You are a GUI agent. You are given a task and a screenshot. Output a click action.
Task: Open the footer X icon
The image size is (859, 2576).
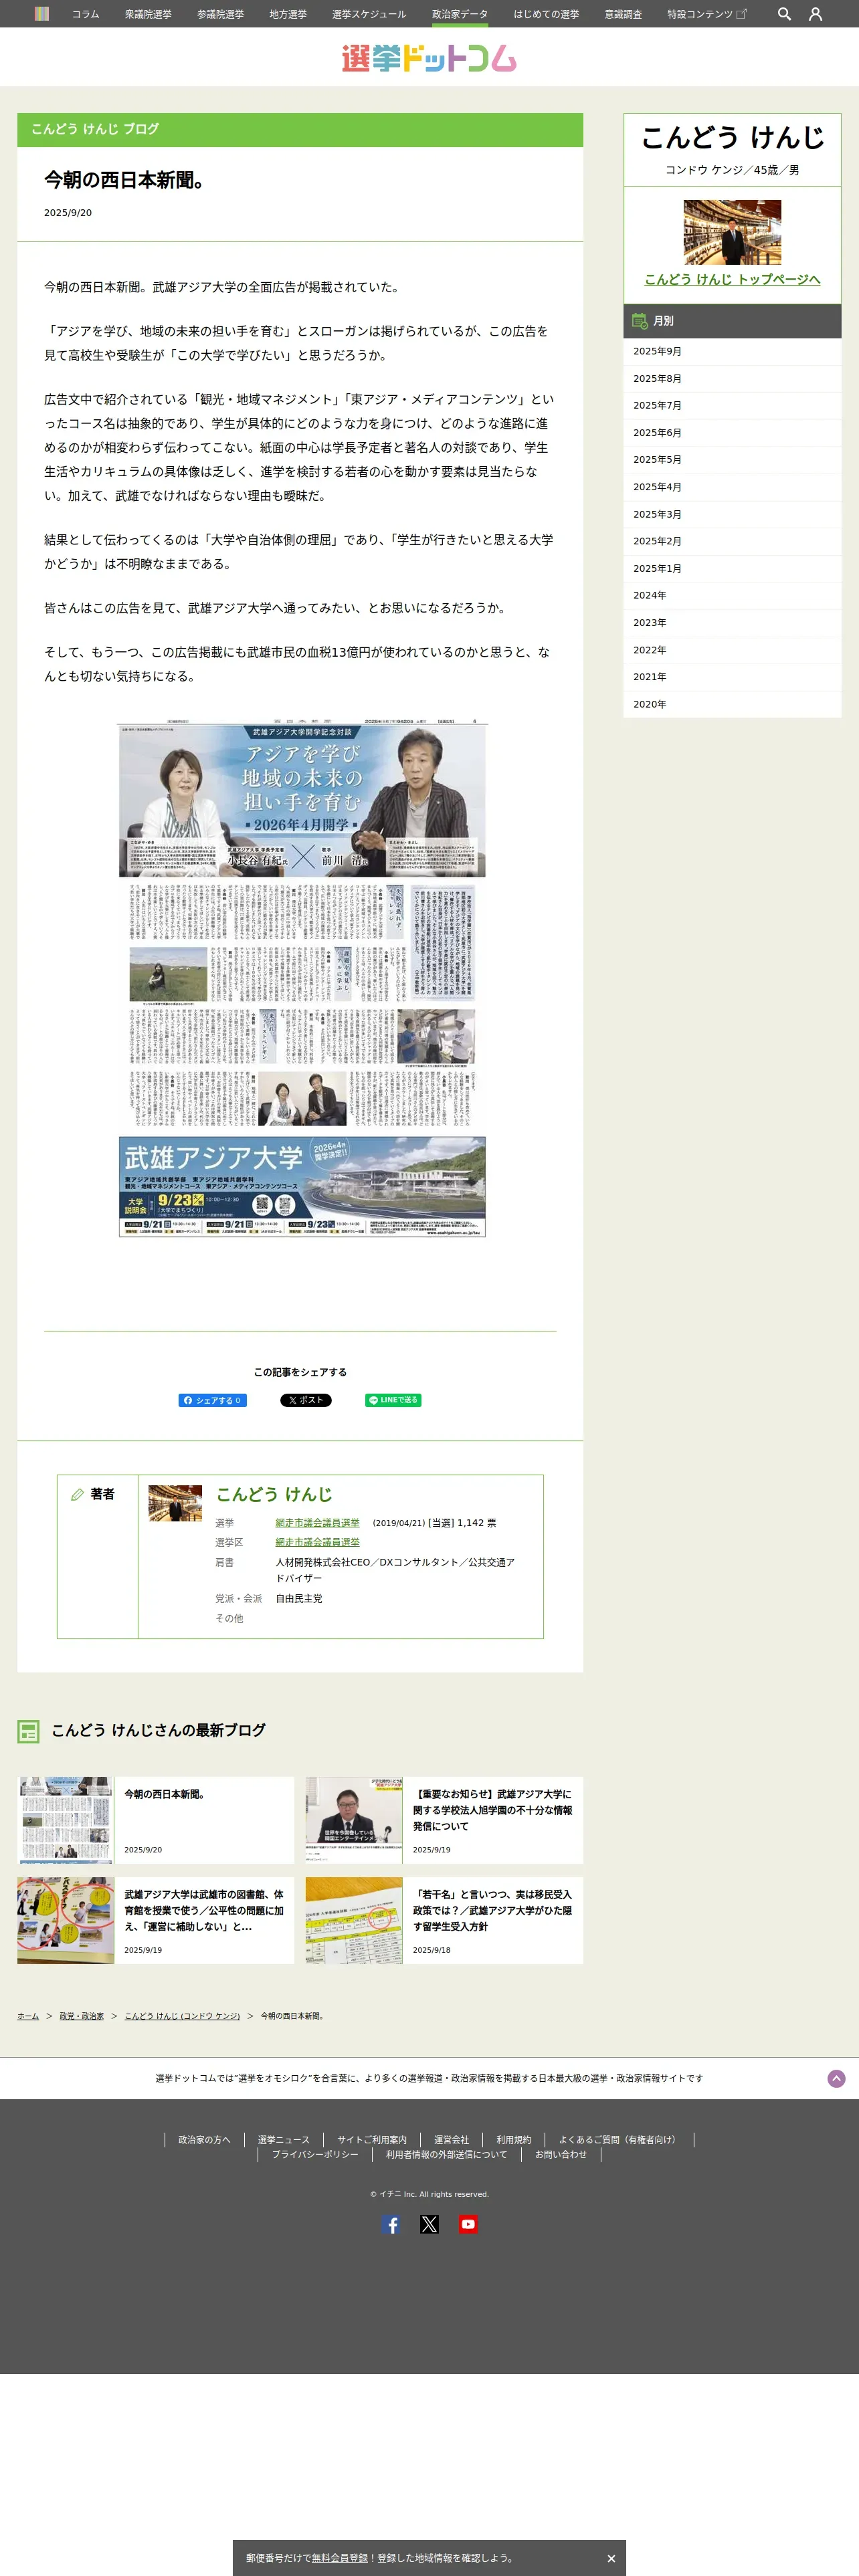(429, 2225)
